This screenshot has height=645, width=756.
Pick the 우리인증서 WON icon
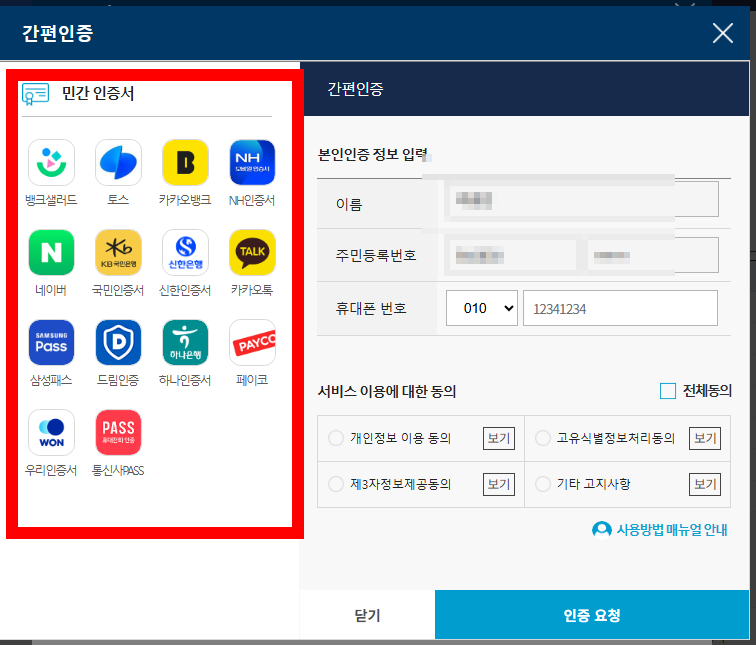pyautogui.click(x=51, y=432)
